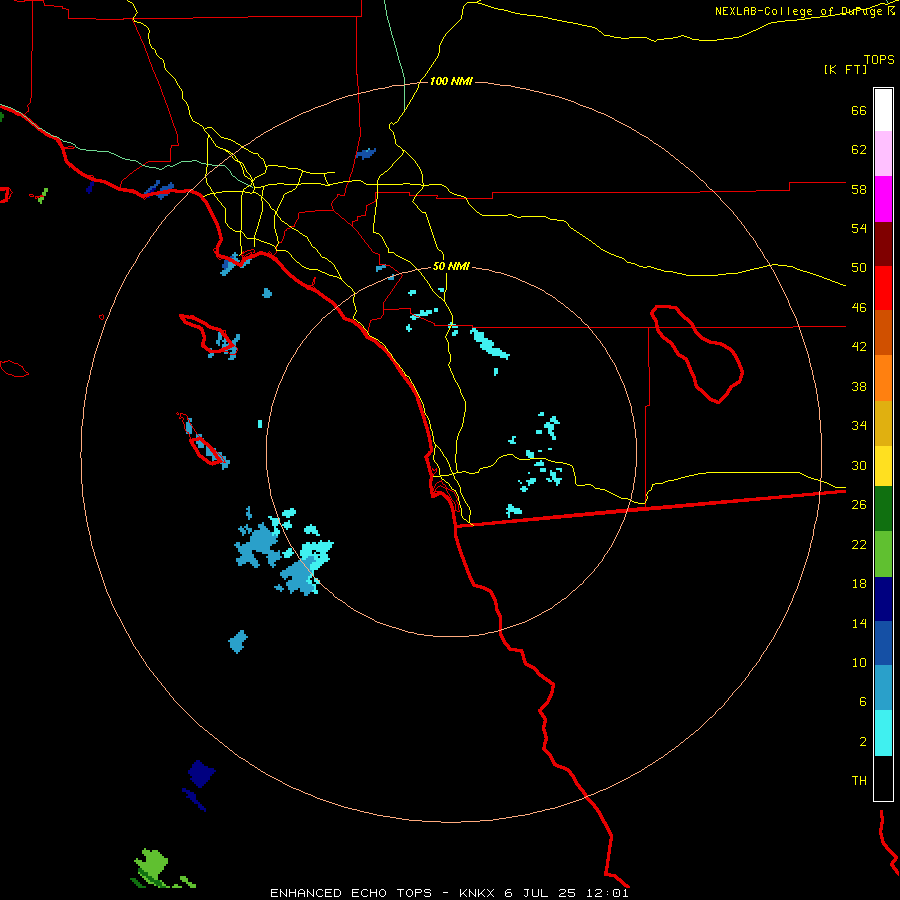Image resolution: width=900 pixels, height=900 pixels.
Task: Click the dark green 30 kft legend swatch
Action: (883, 509)
